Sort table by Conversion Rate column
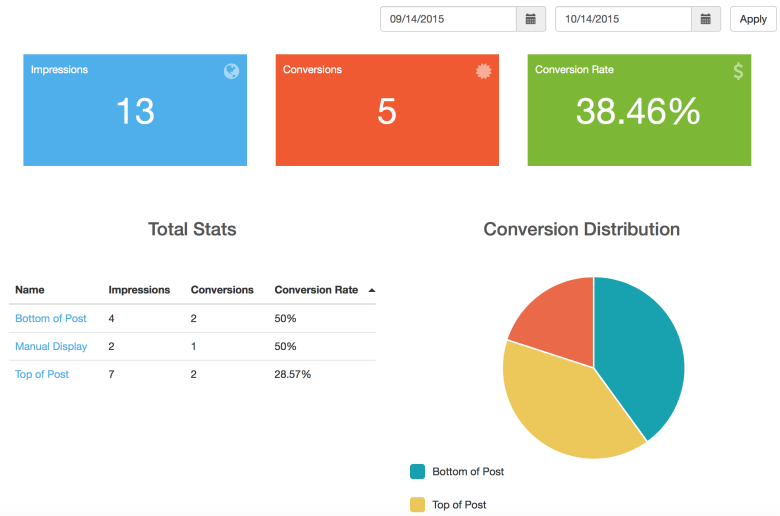The image size is (780, 516). (x=316, y=290)
